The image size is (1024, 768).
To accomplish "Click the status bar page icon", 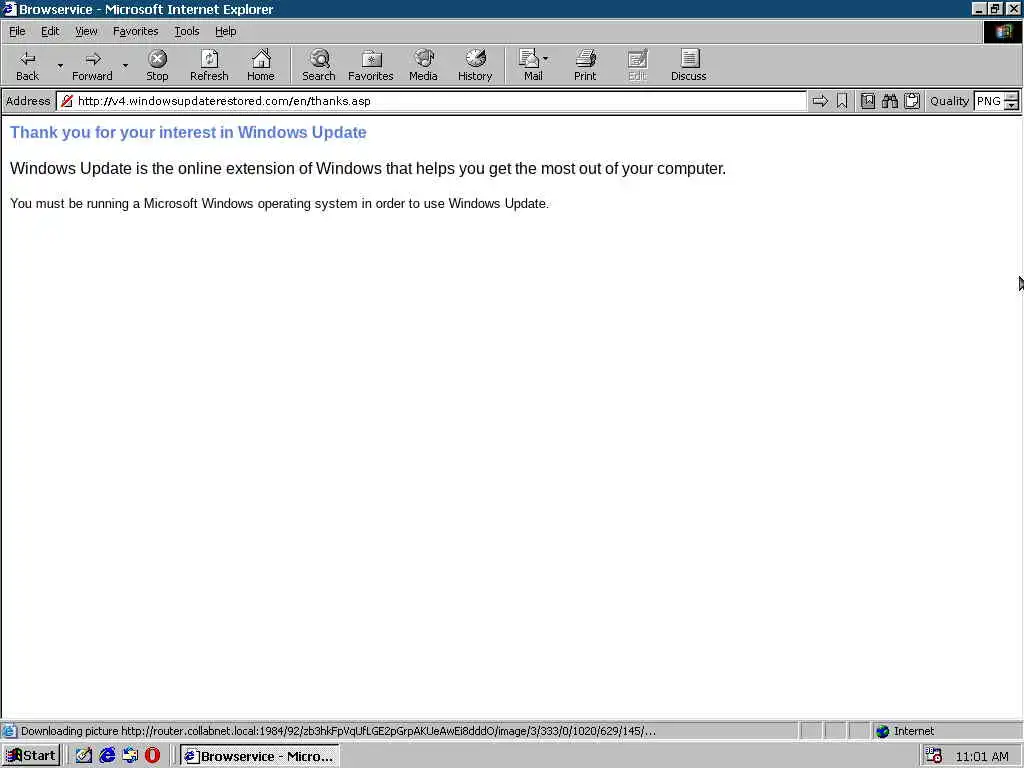I will point(9,731).
